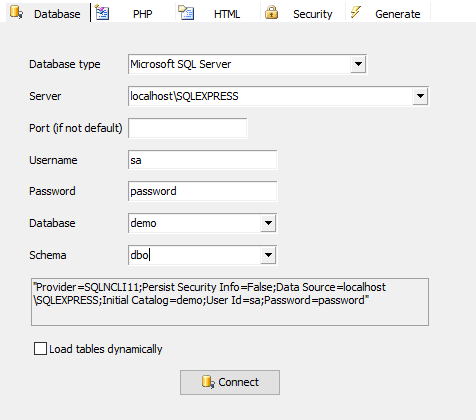Open the HTML tab
The height and width of the screenshot is (420, 476).
pos(218,13)
